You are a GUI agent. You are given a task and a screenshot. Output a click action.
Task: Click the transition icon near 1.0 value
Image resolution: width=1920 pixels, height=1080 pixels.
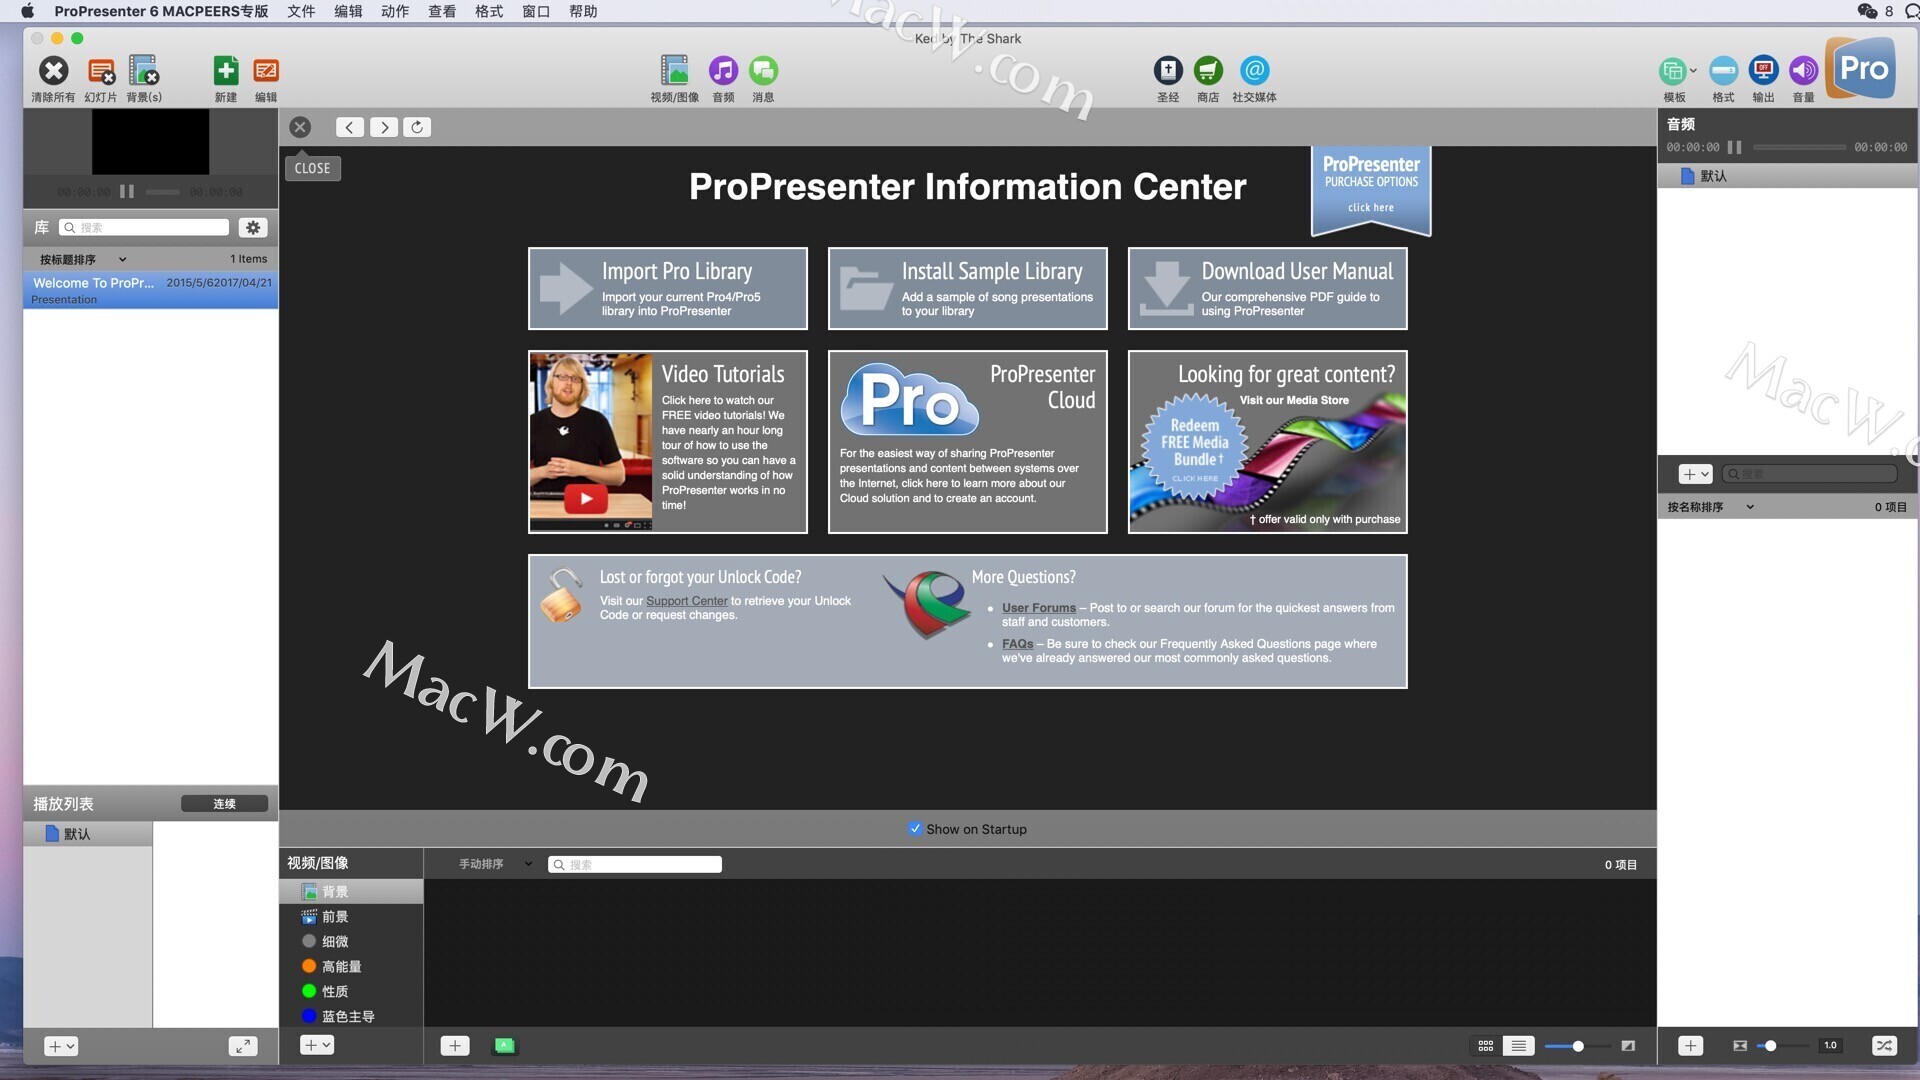1740,1046
